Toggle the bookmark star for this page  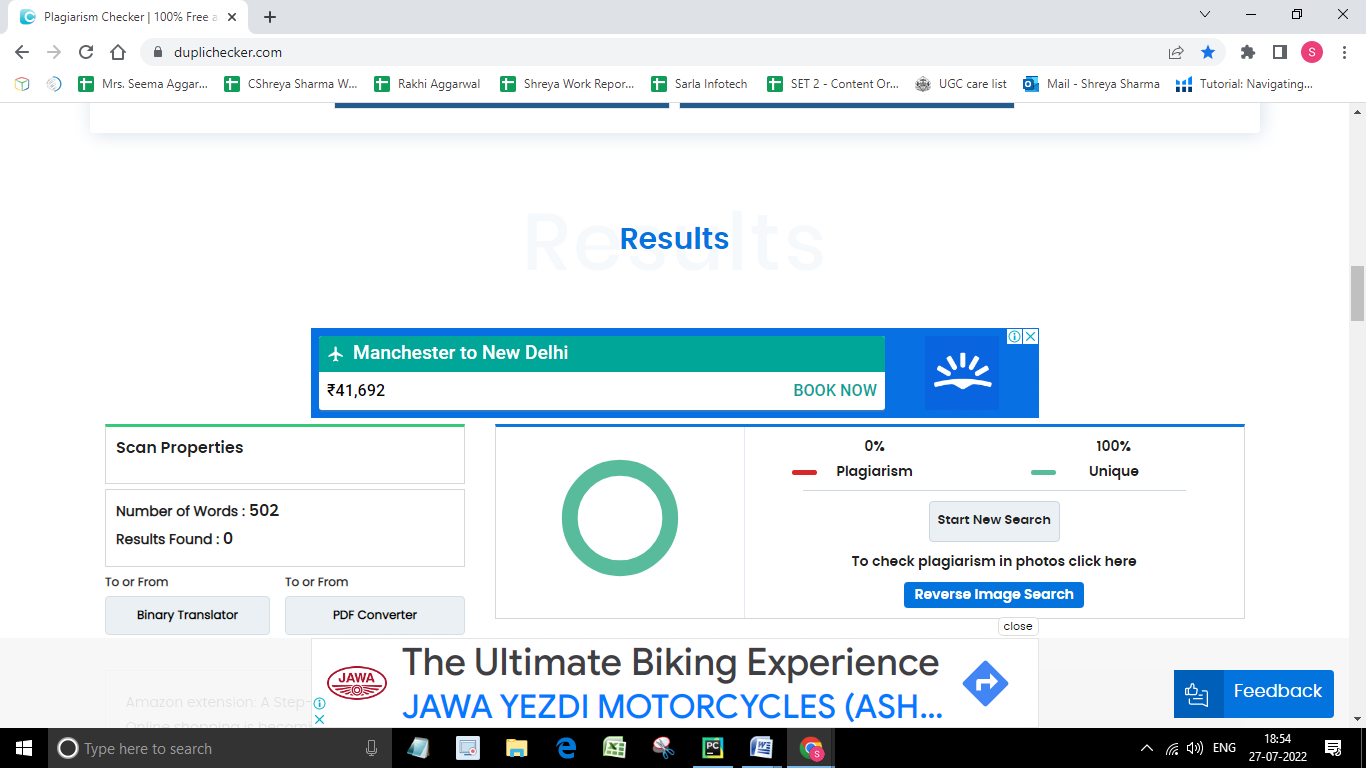[1208, 52]
